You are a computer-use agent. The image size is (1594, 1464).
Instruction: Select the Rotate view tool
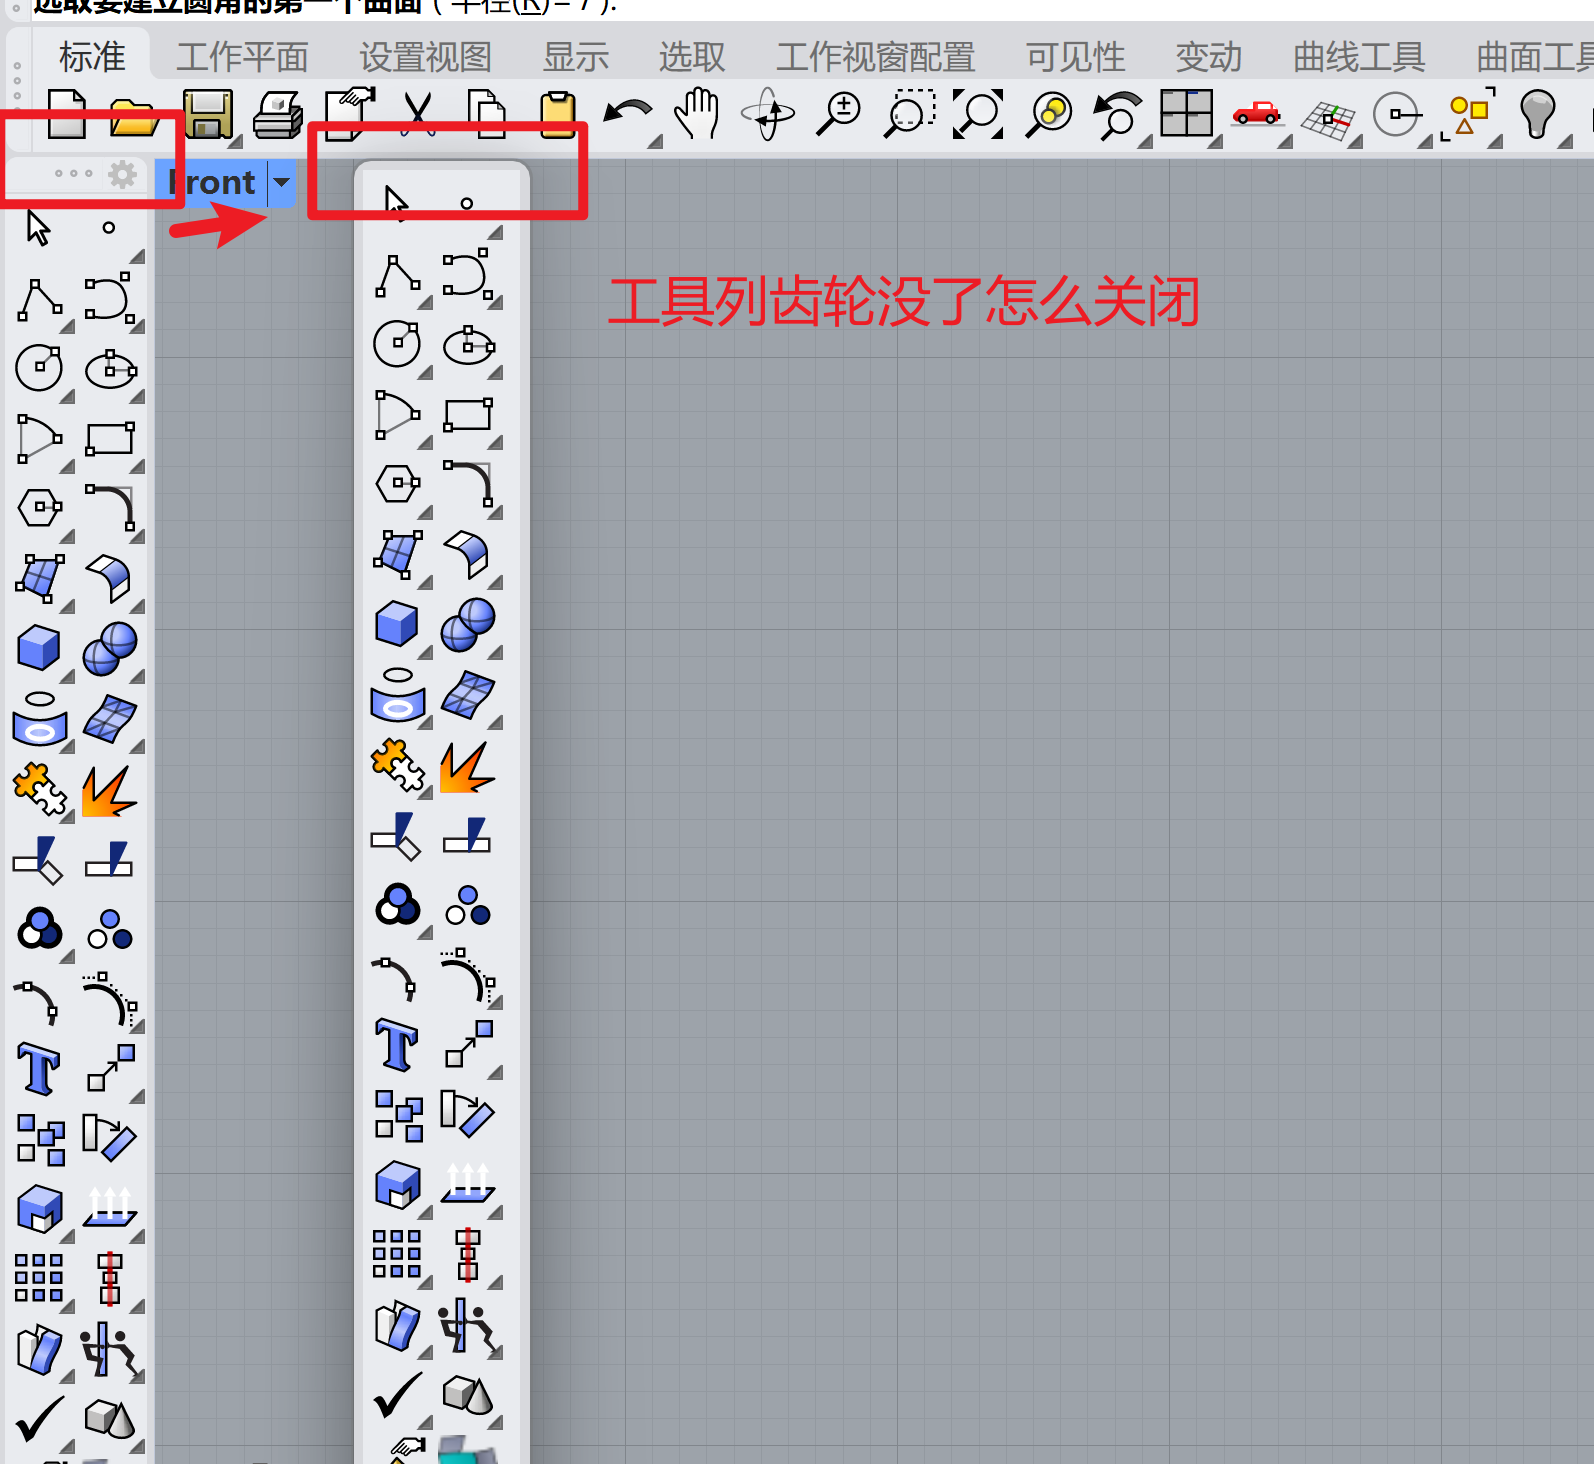point(768,114)
